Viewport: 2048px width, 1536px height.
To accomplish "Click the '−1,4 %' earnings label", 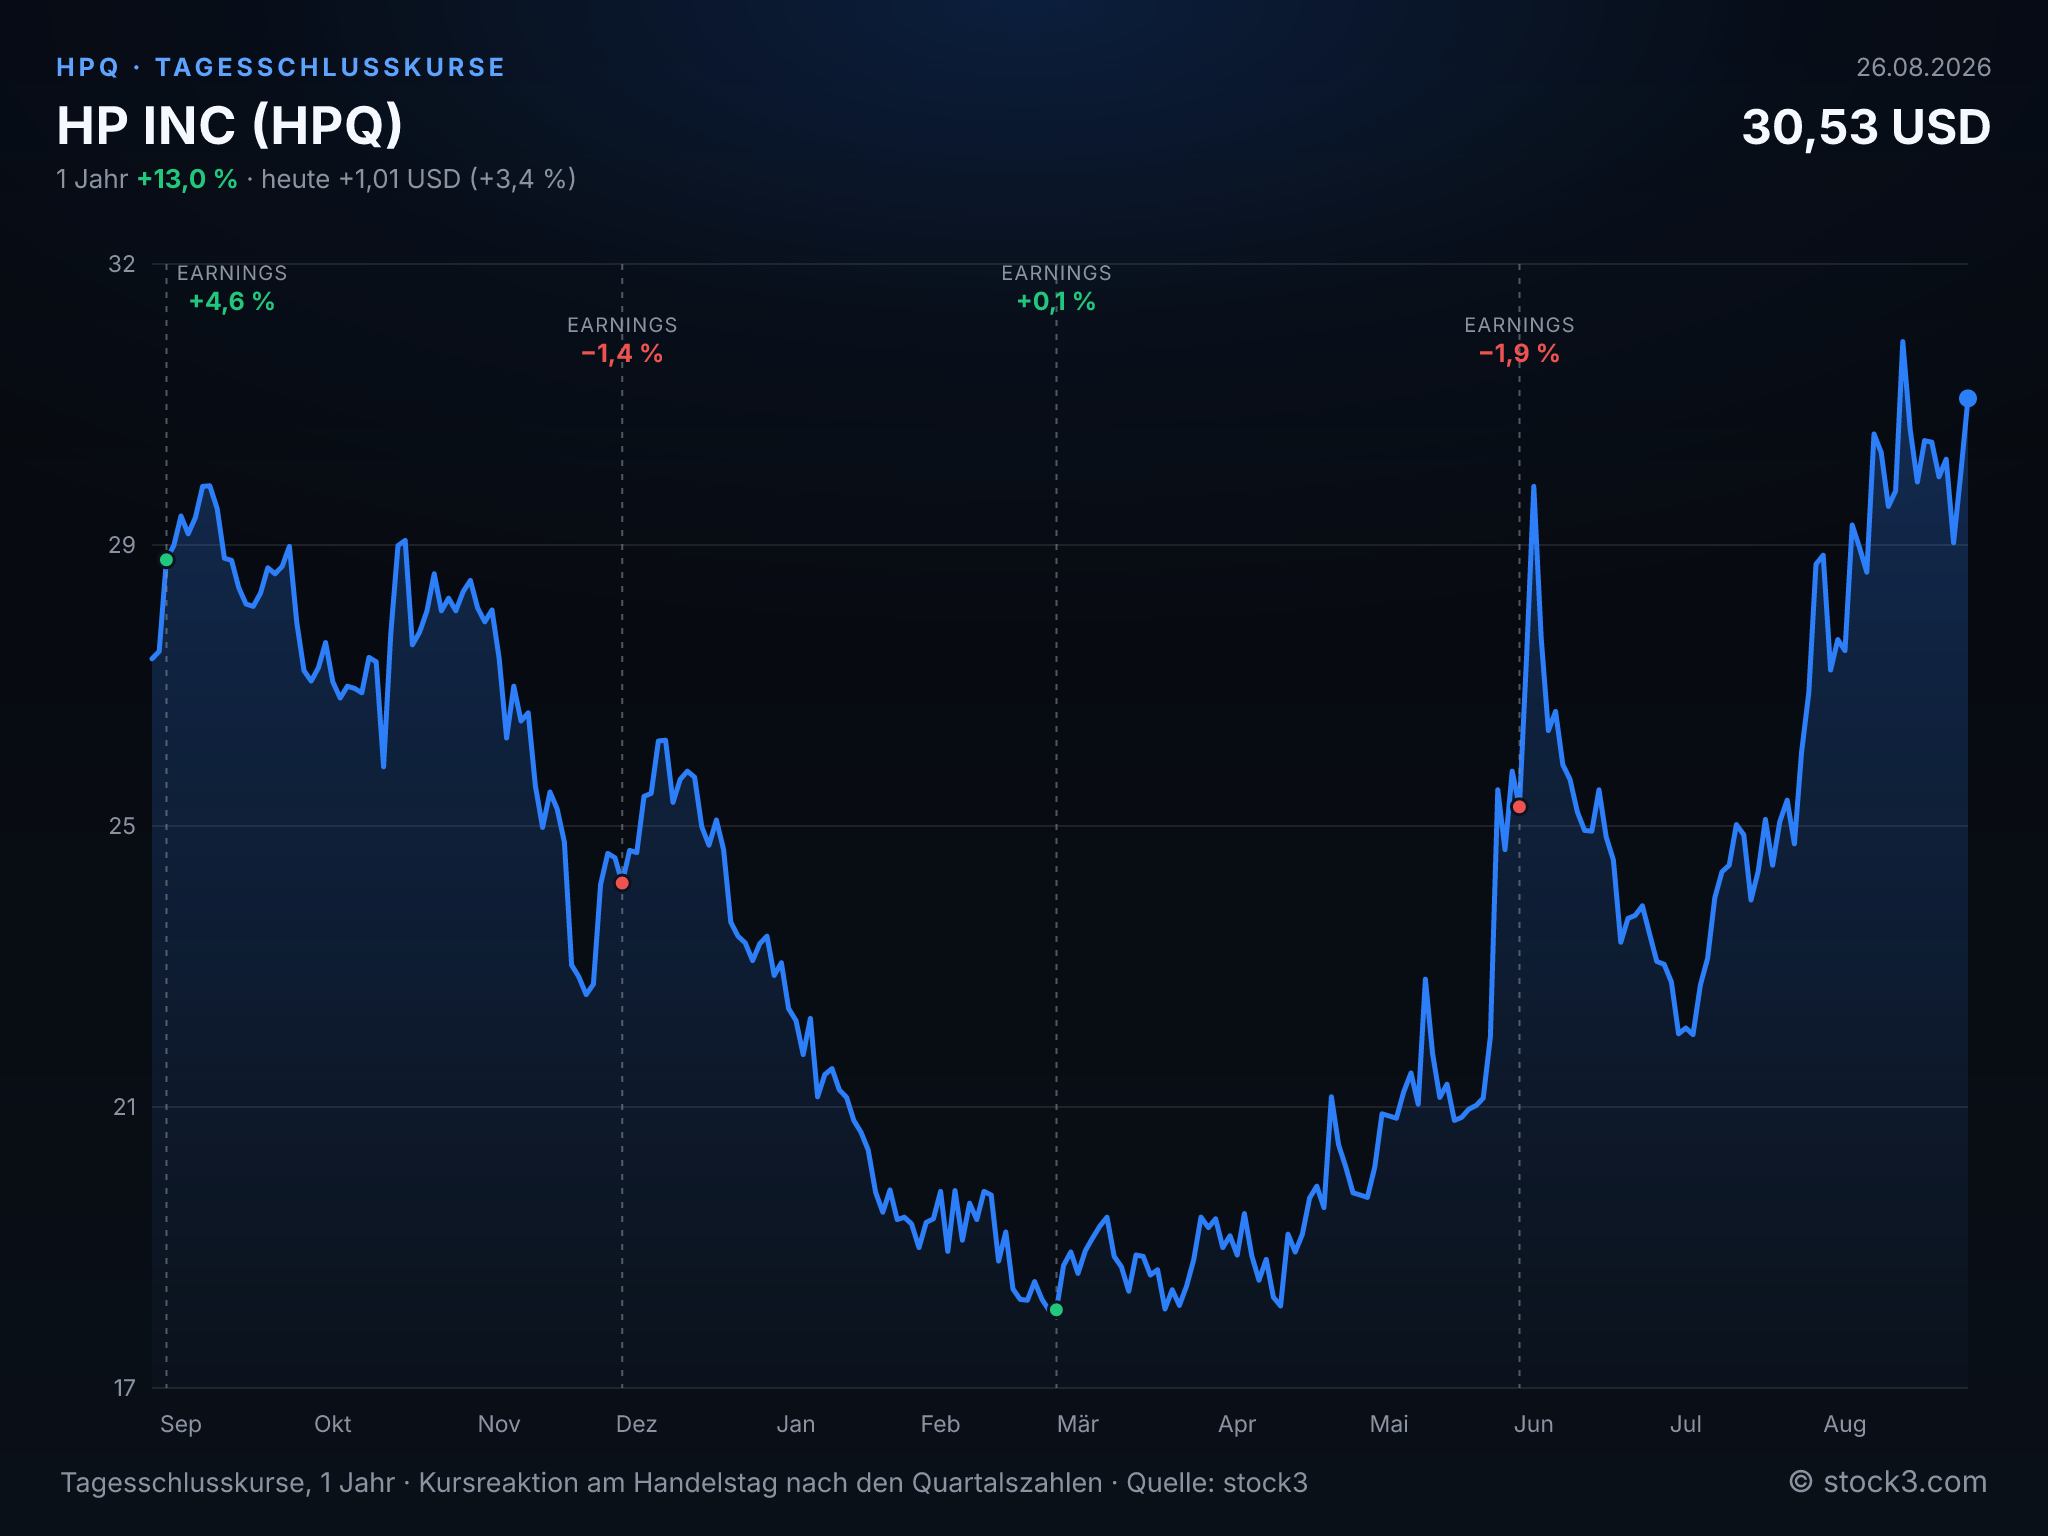I will (x=622, y=354).
